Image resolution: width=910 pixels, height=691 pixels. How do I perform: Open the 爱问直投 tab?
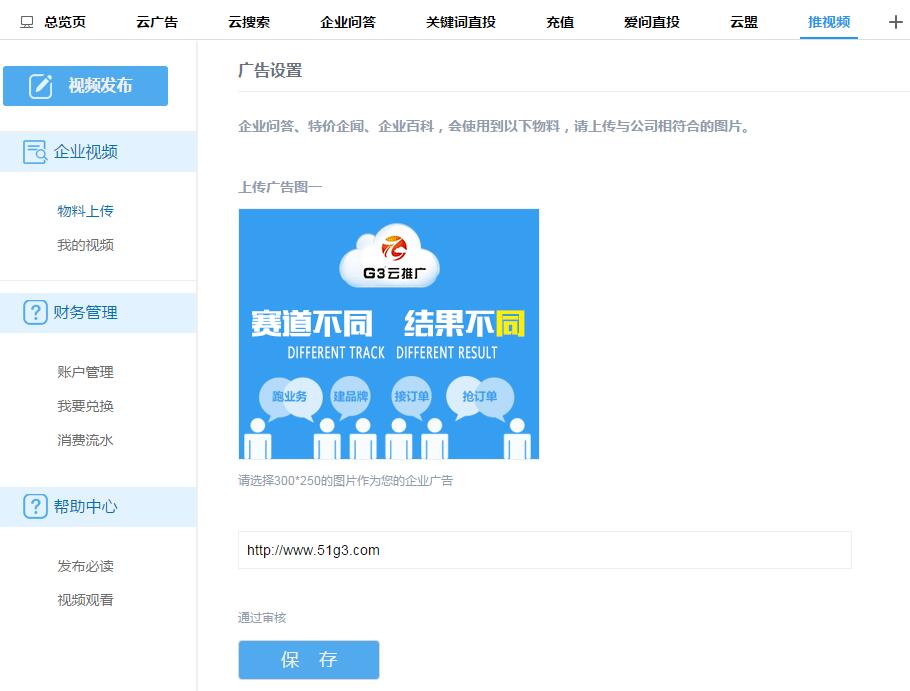652,22
